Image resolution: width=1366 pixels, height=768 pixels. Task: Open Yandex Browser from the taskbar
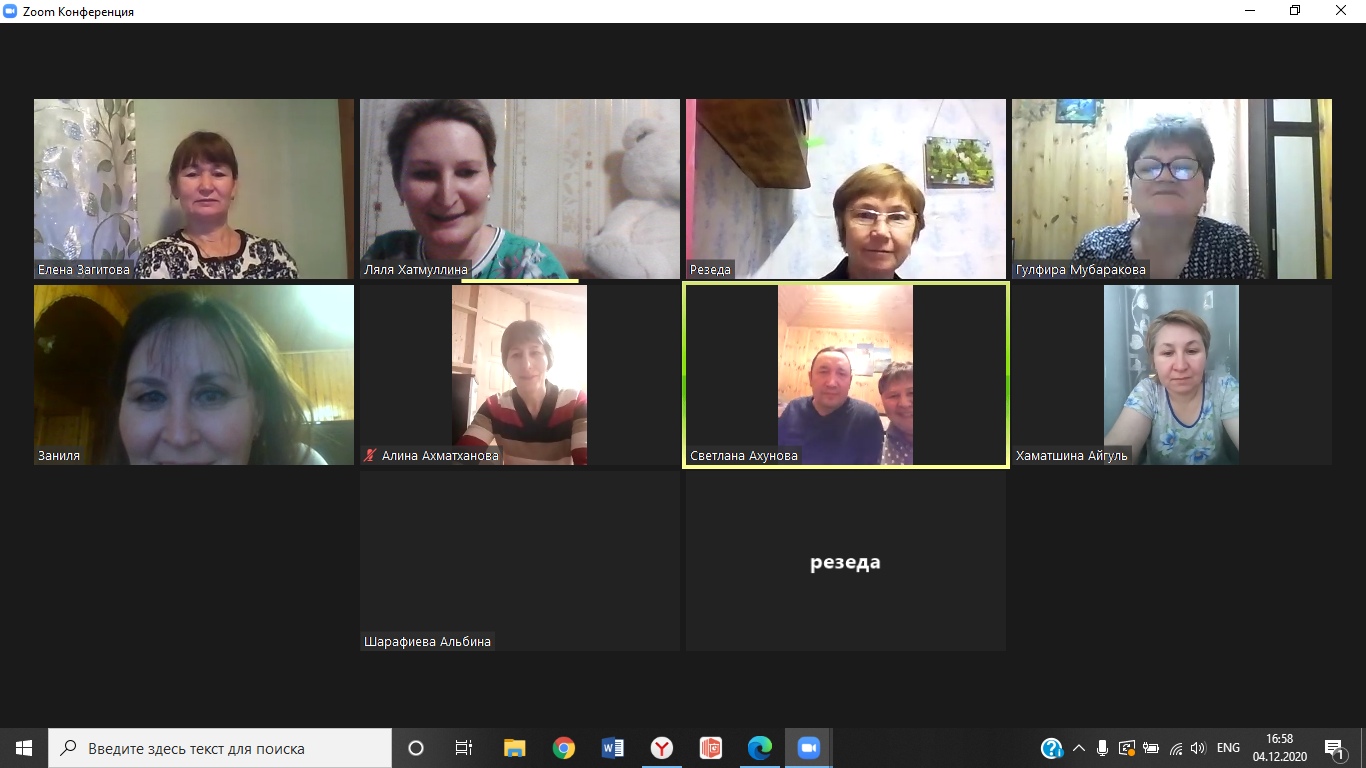[662, 748]
